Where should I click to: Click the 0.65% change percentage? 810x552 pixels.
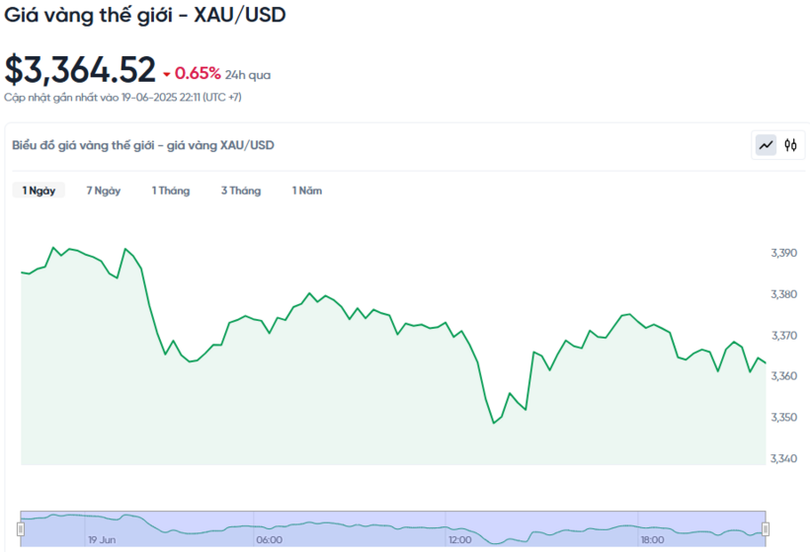[197, 73]
